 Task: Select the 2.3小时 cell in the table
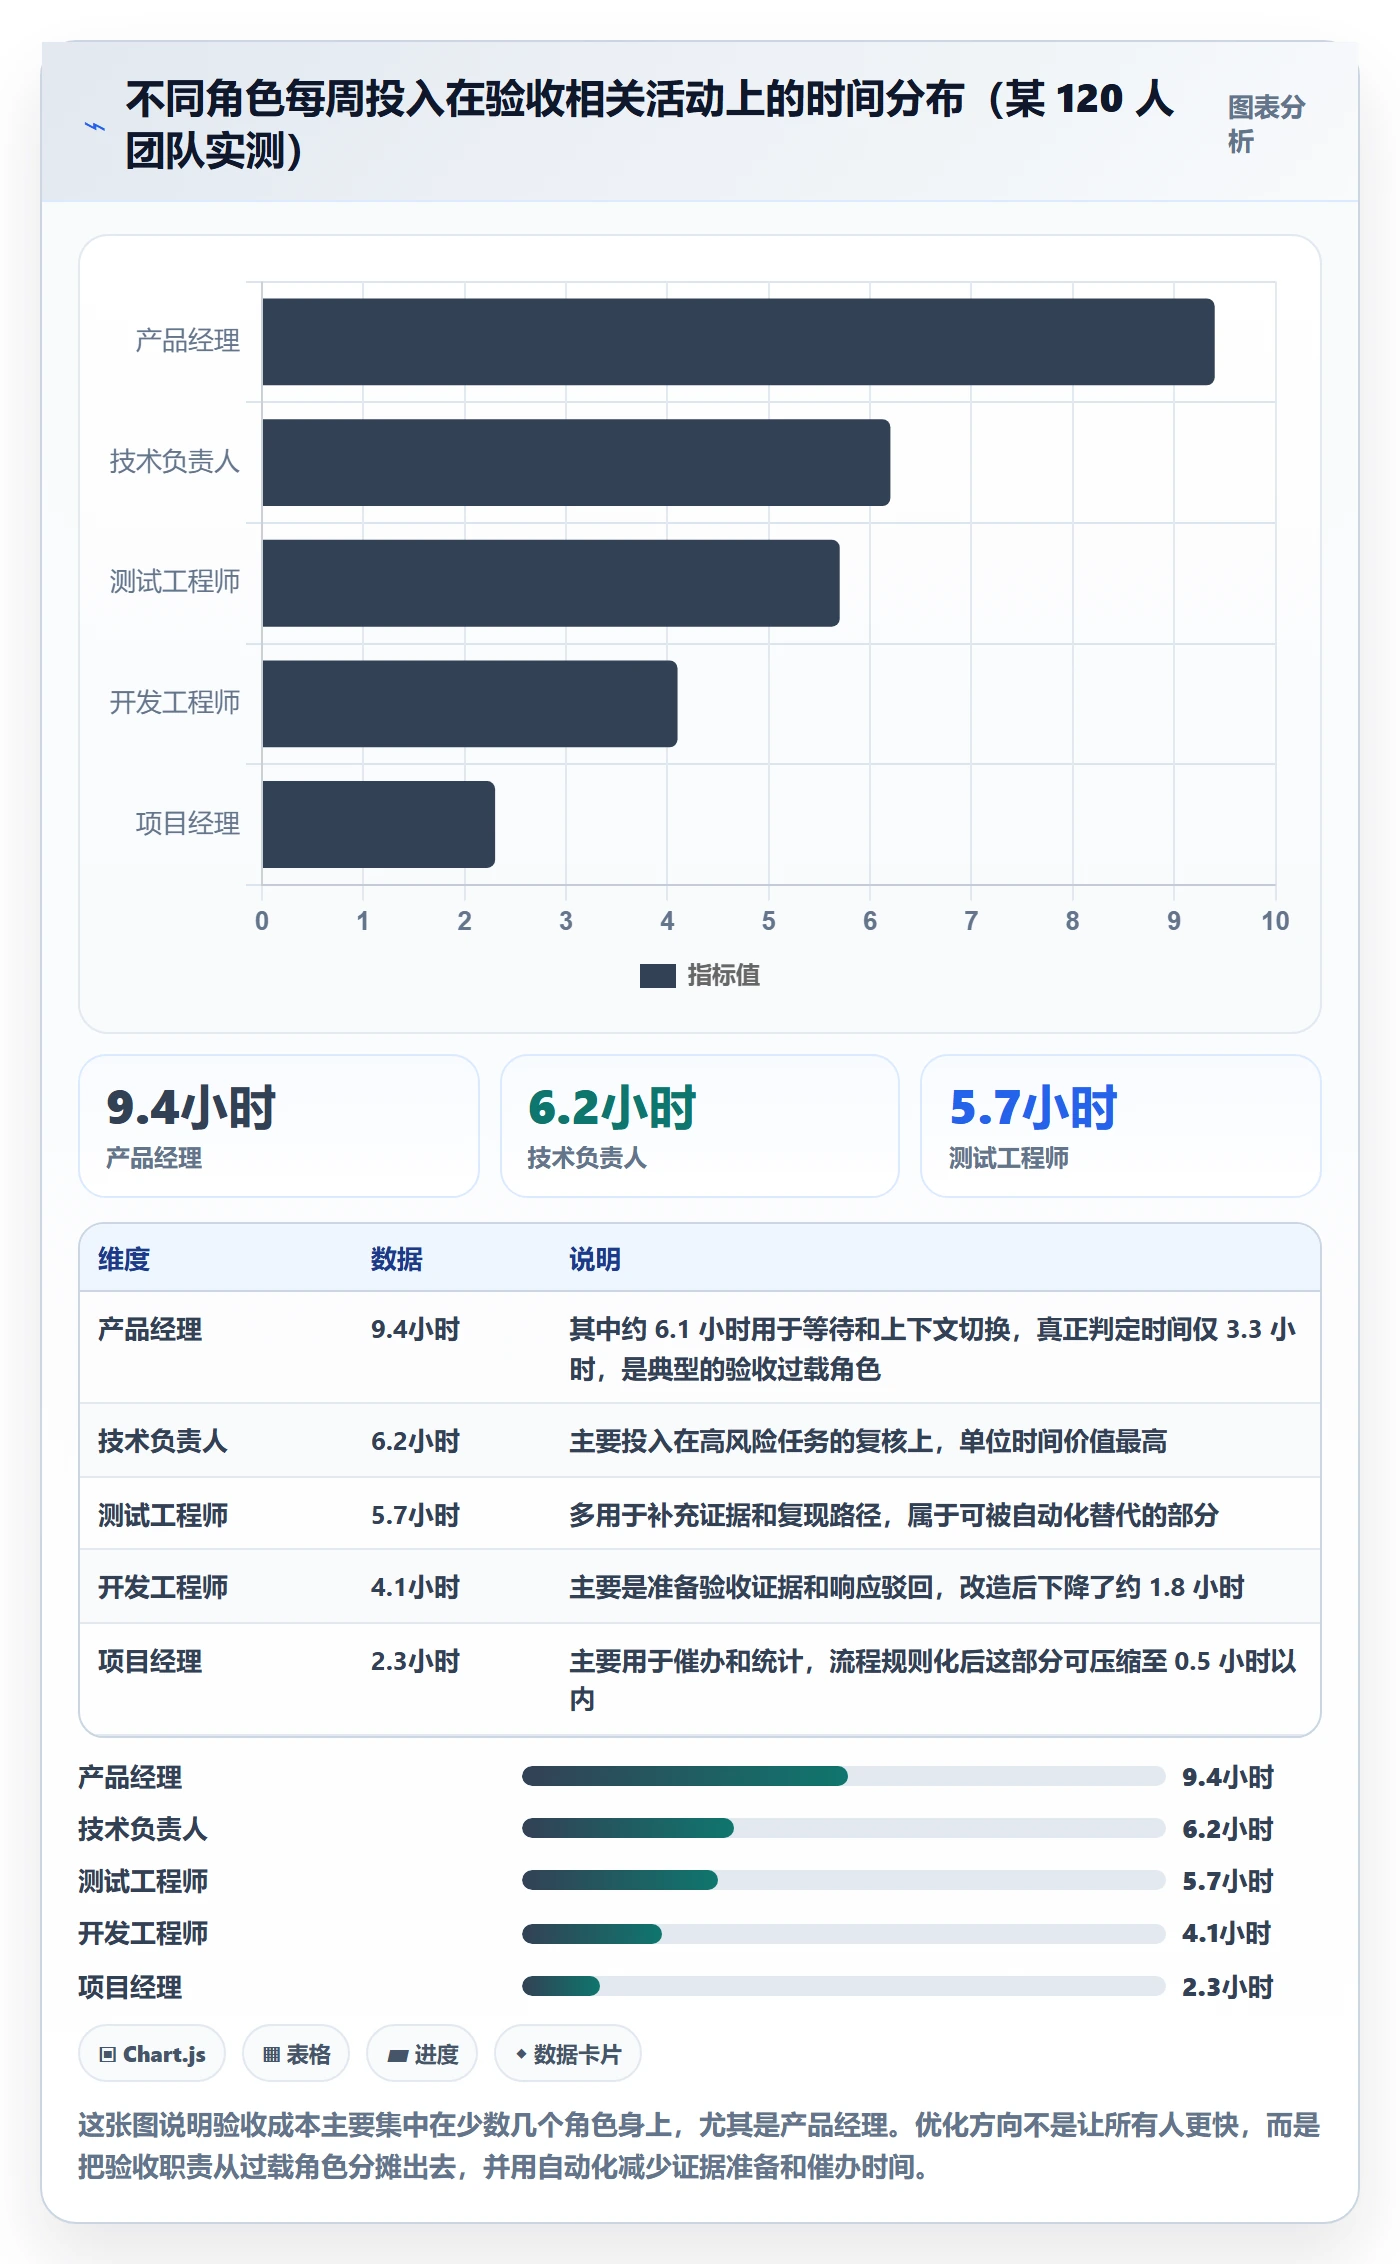click(415, 1661)
